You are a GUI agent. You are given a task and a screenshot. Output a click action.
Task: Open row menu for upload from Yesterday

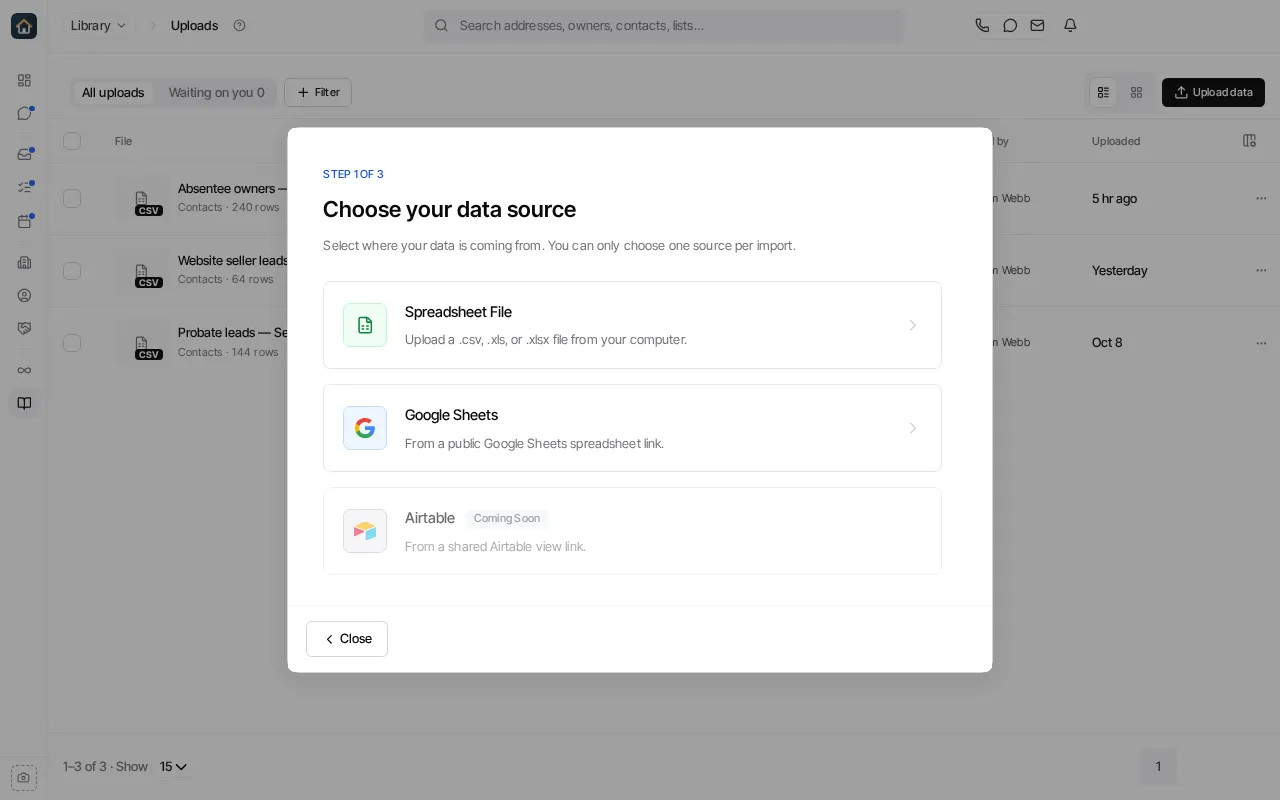1261,270
